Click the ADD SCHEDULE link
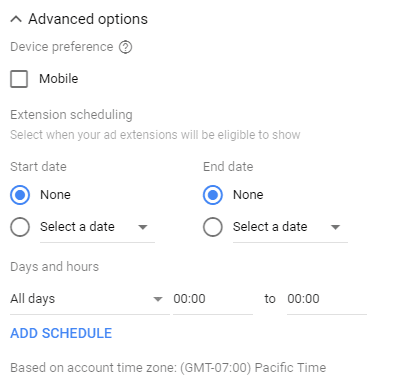This screenshot has height=391, width=405. coord(61,333)
